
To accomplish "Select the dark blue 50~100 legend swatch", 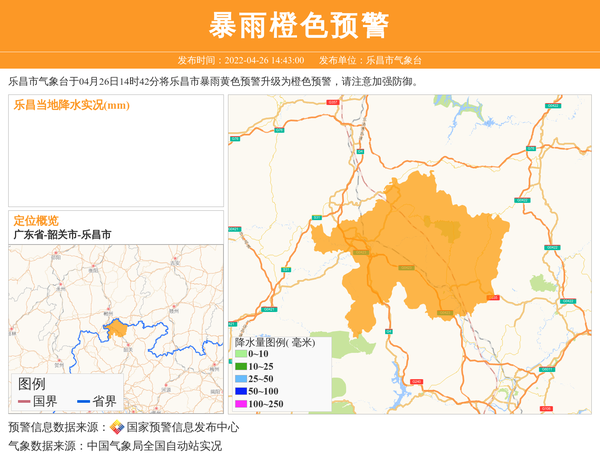I will [x=241, y=391].
